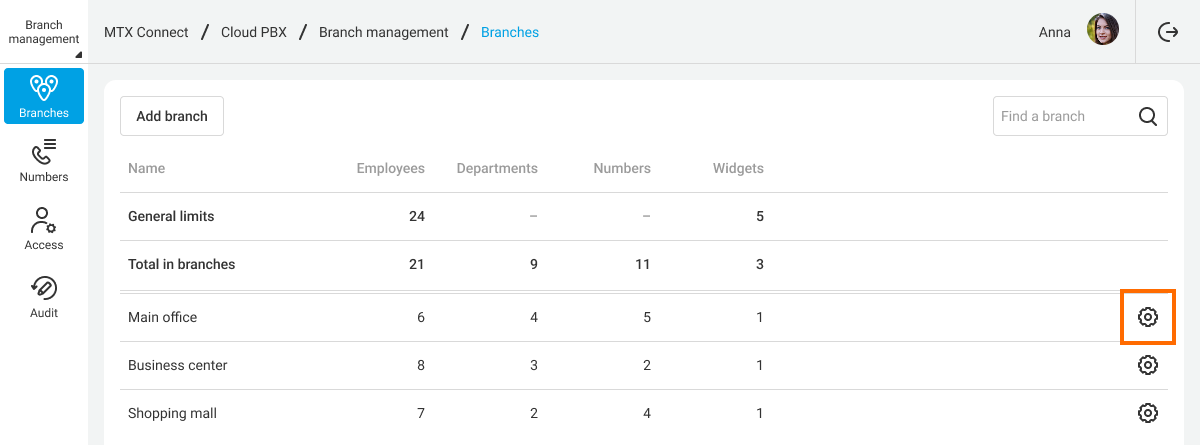Go to the Access section
Viewport: 1200px width, 445px height.
point(44,228)
